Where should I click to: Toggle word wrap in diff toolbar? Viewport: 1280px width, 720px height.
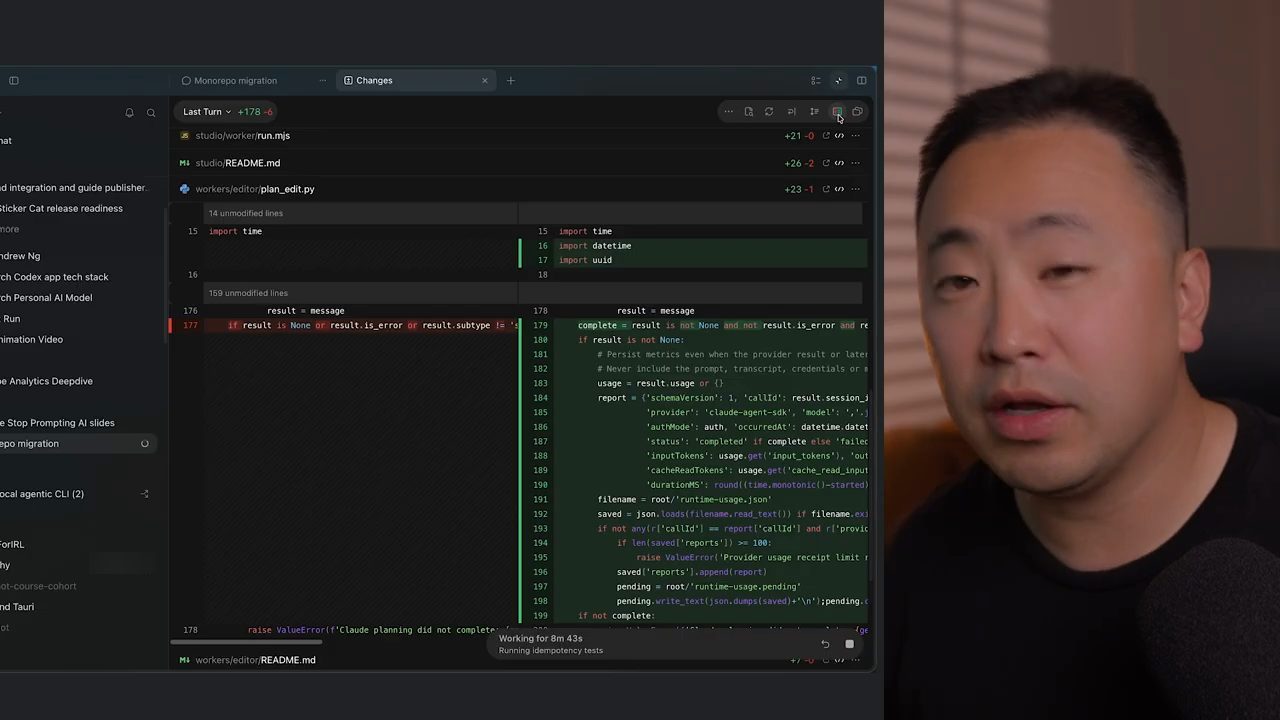point(791,112)
